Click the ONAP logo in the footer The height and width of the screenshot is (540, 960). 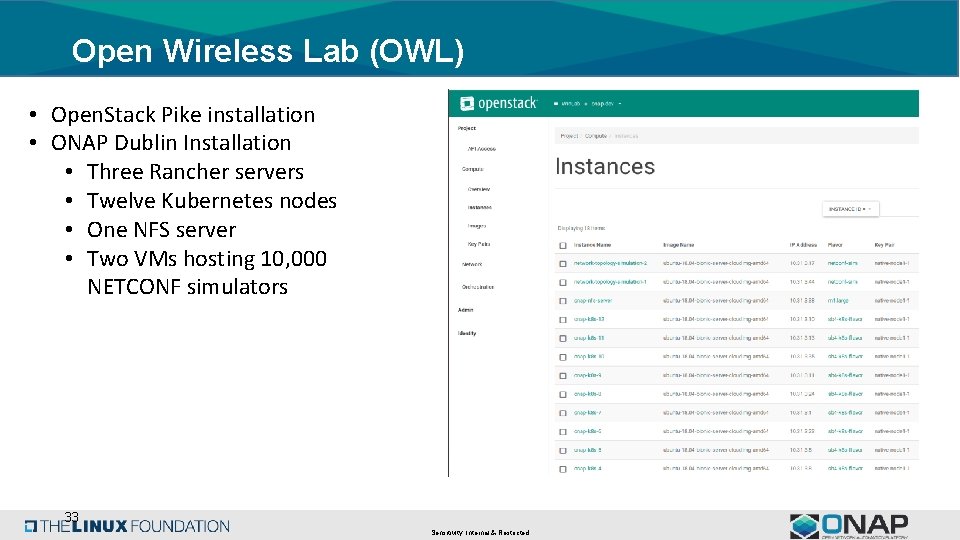point(849,526)
